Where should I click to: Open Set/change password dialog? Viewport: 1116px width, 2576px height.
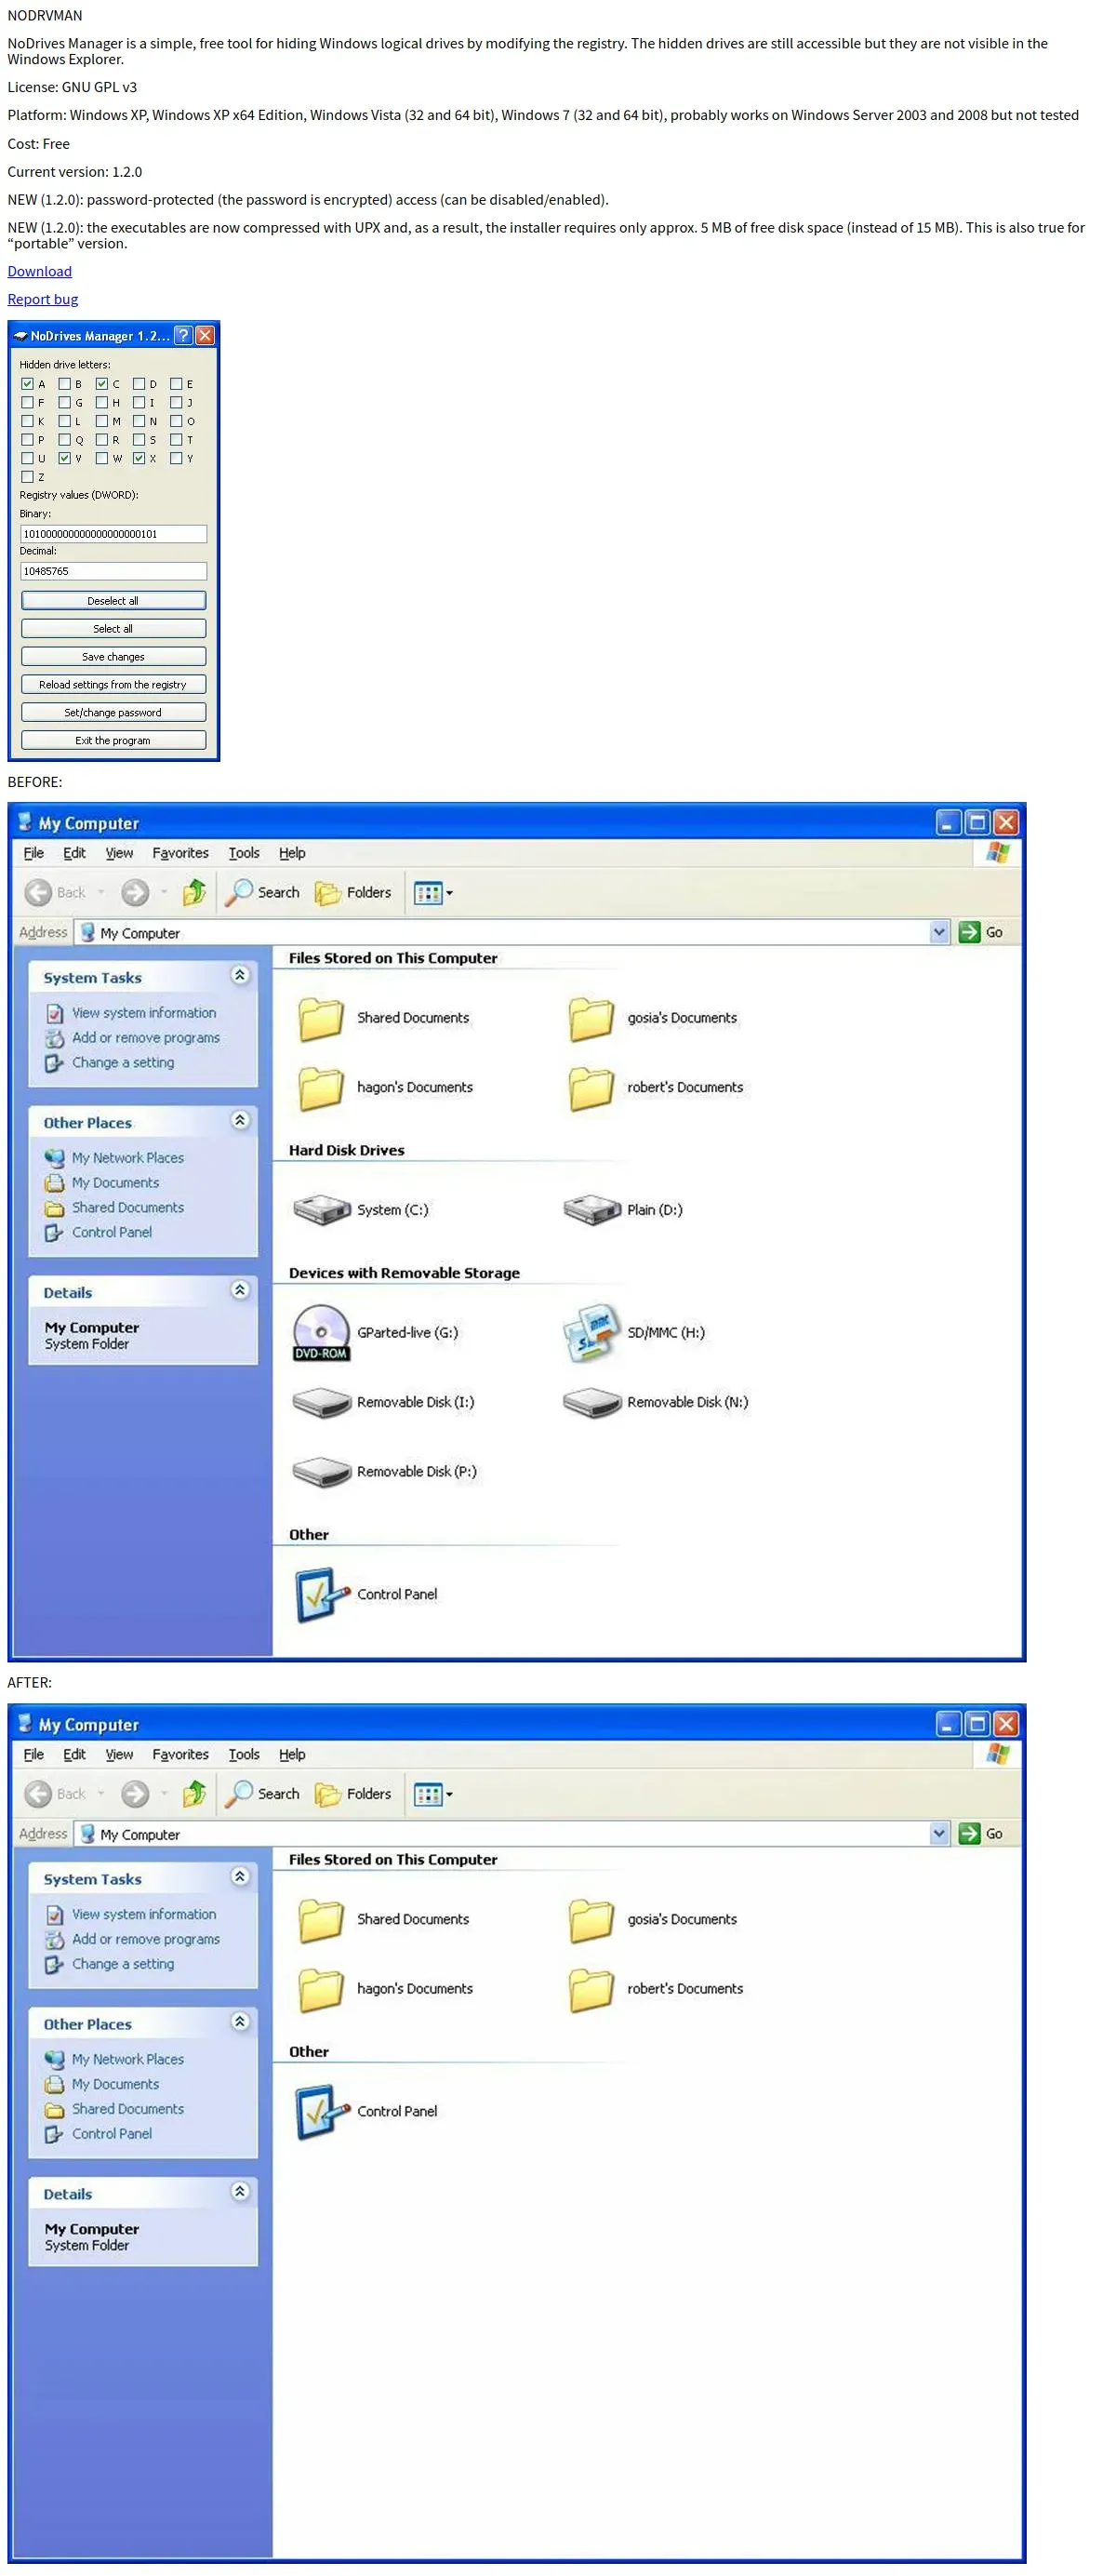pos(113,713)
